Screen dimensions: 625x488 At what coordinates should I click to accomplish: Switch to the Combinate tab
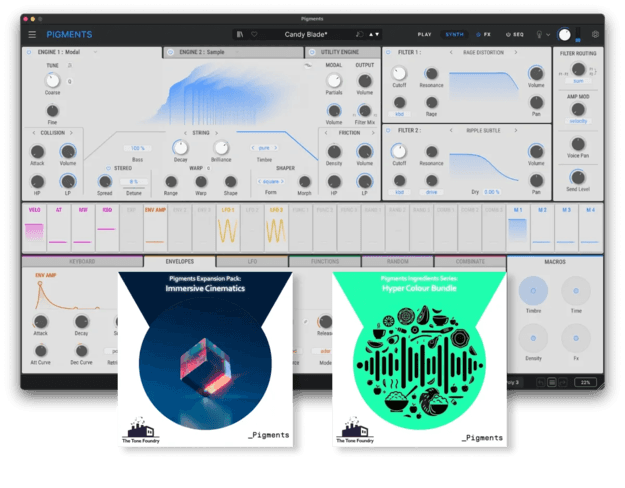470,262
